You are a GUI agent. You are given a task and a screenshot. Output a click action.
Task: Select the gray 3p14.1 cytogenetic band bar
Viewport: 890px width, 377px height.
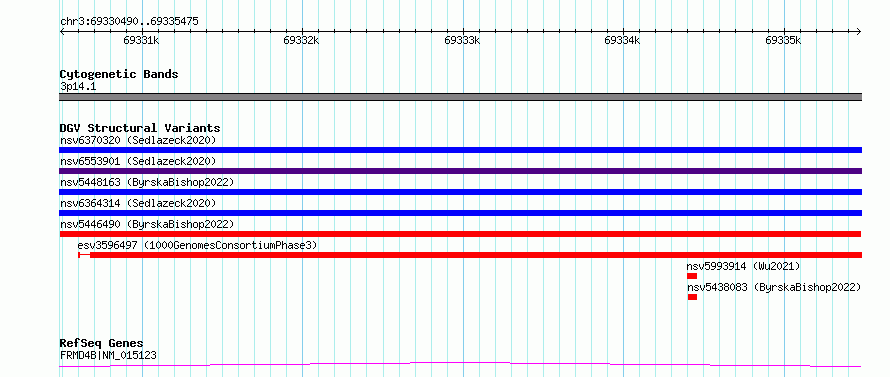coord(460,97)
